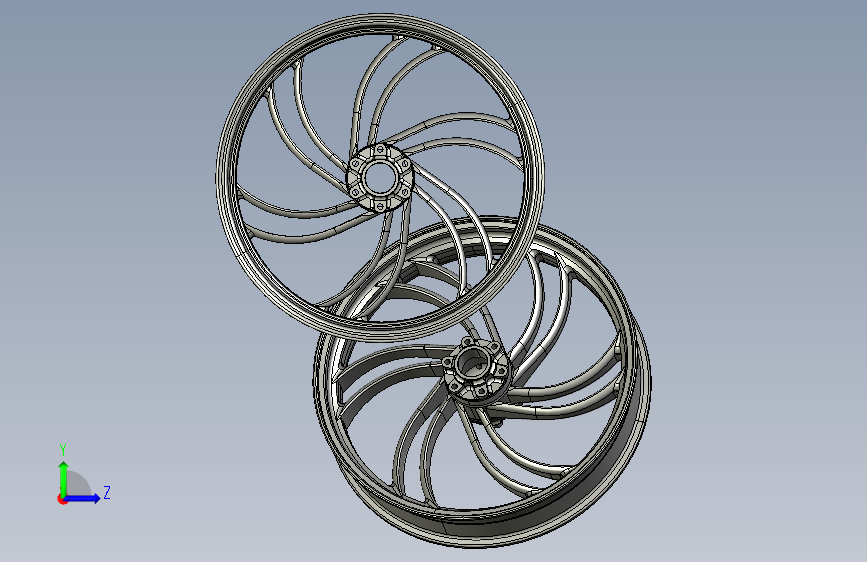This screenshot has width=867, height=562.
Task: Select the center hub of the lower wheel
Action: (475, 371)
